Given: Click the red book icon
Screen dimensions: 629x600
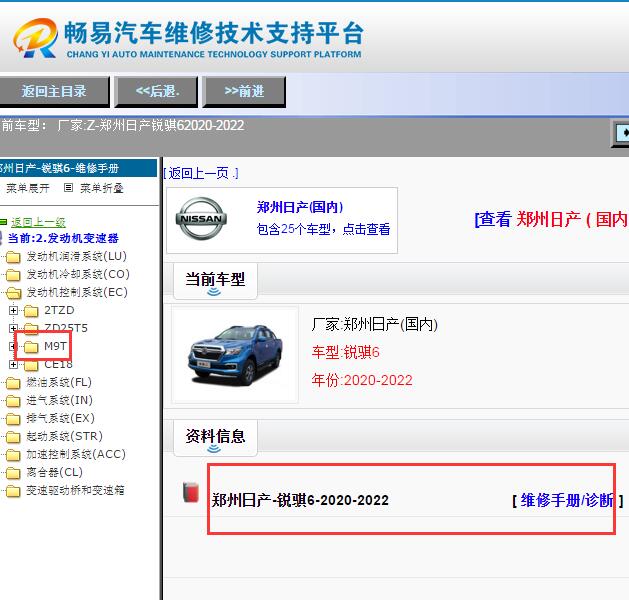Looking at the screenshot, I should (191, 492).
